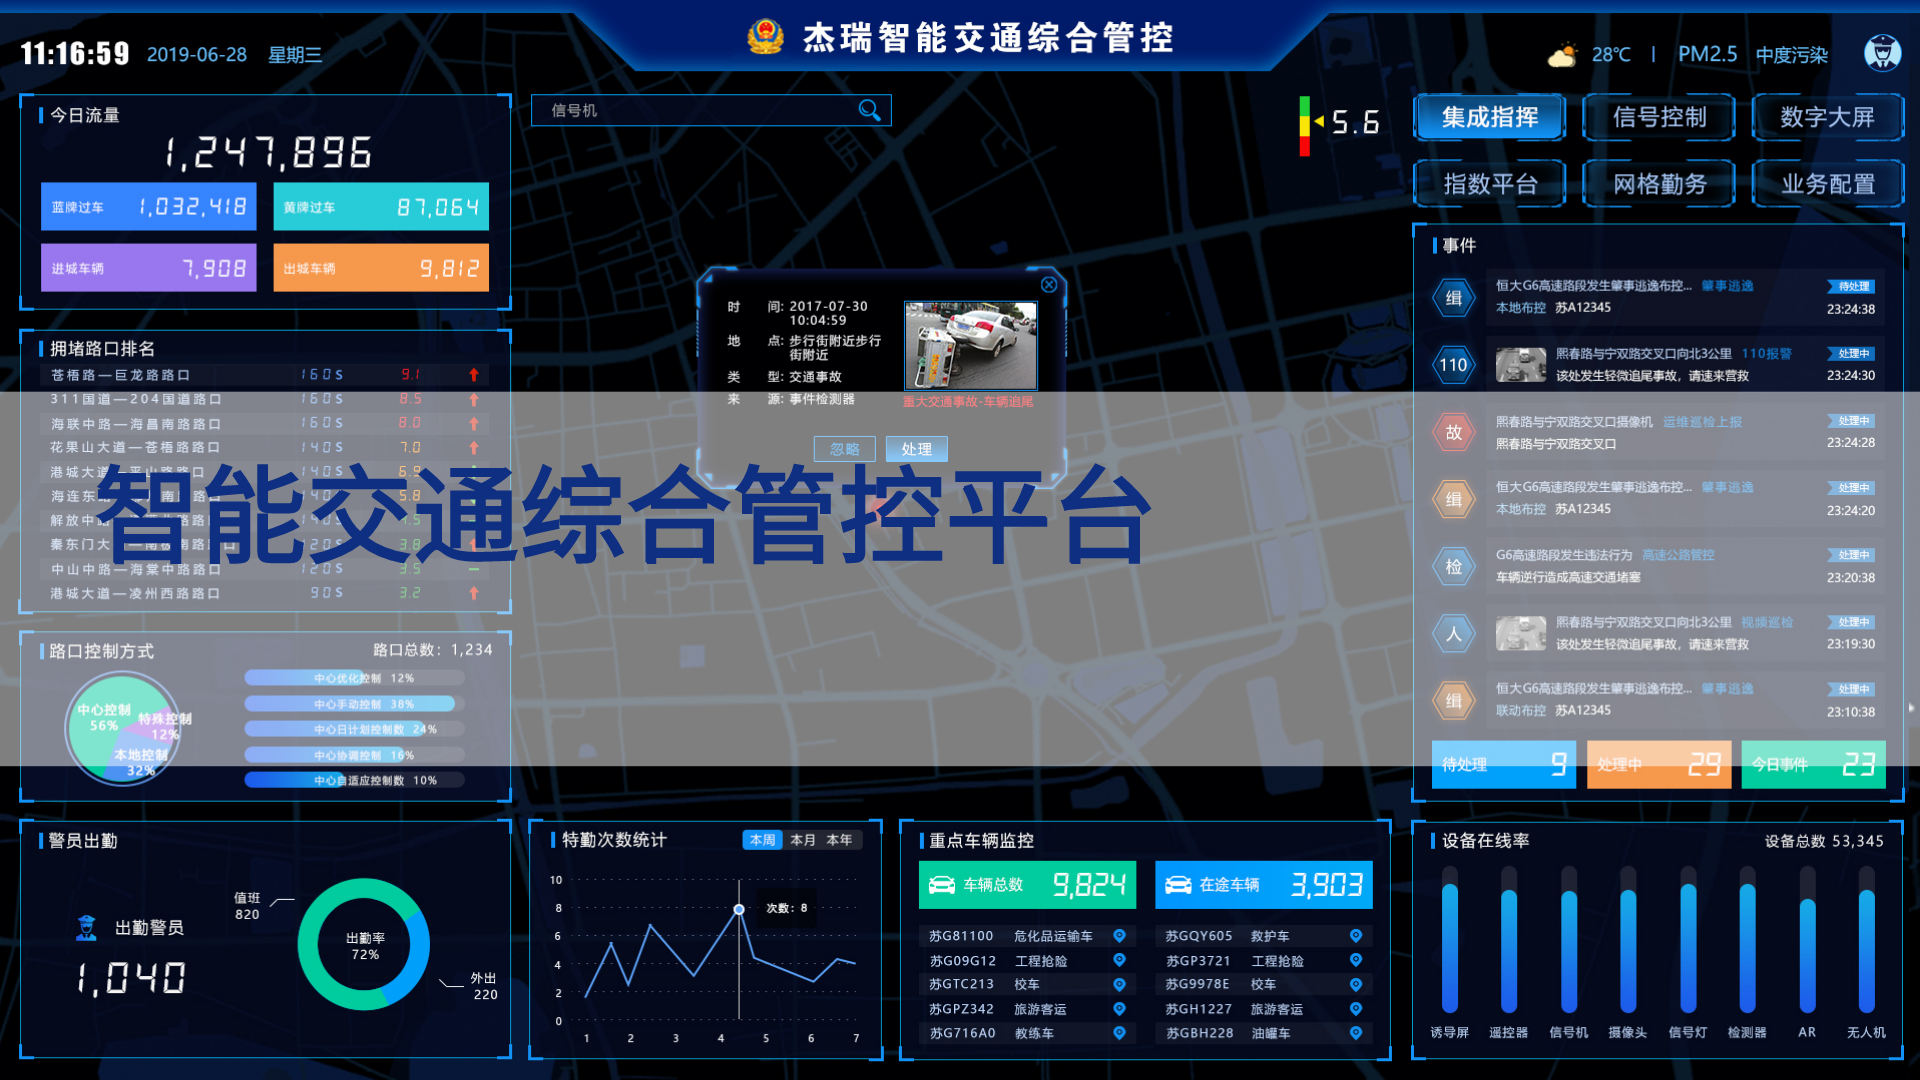The image size is (1920, 1080).
Task: Click the 110 alarm event icon
Action: point(1453,365)
